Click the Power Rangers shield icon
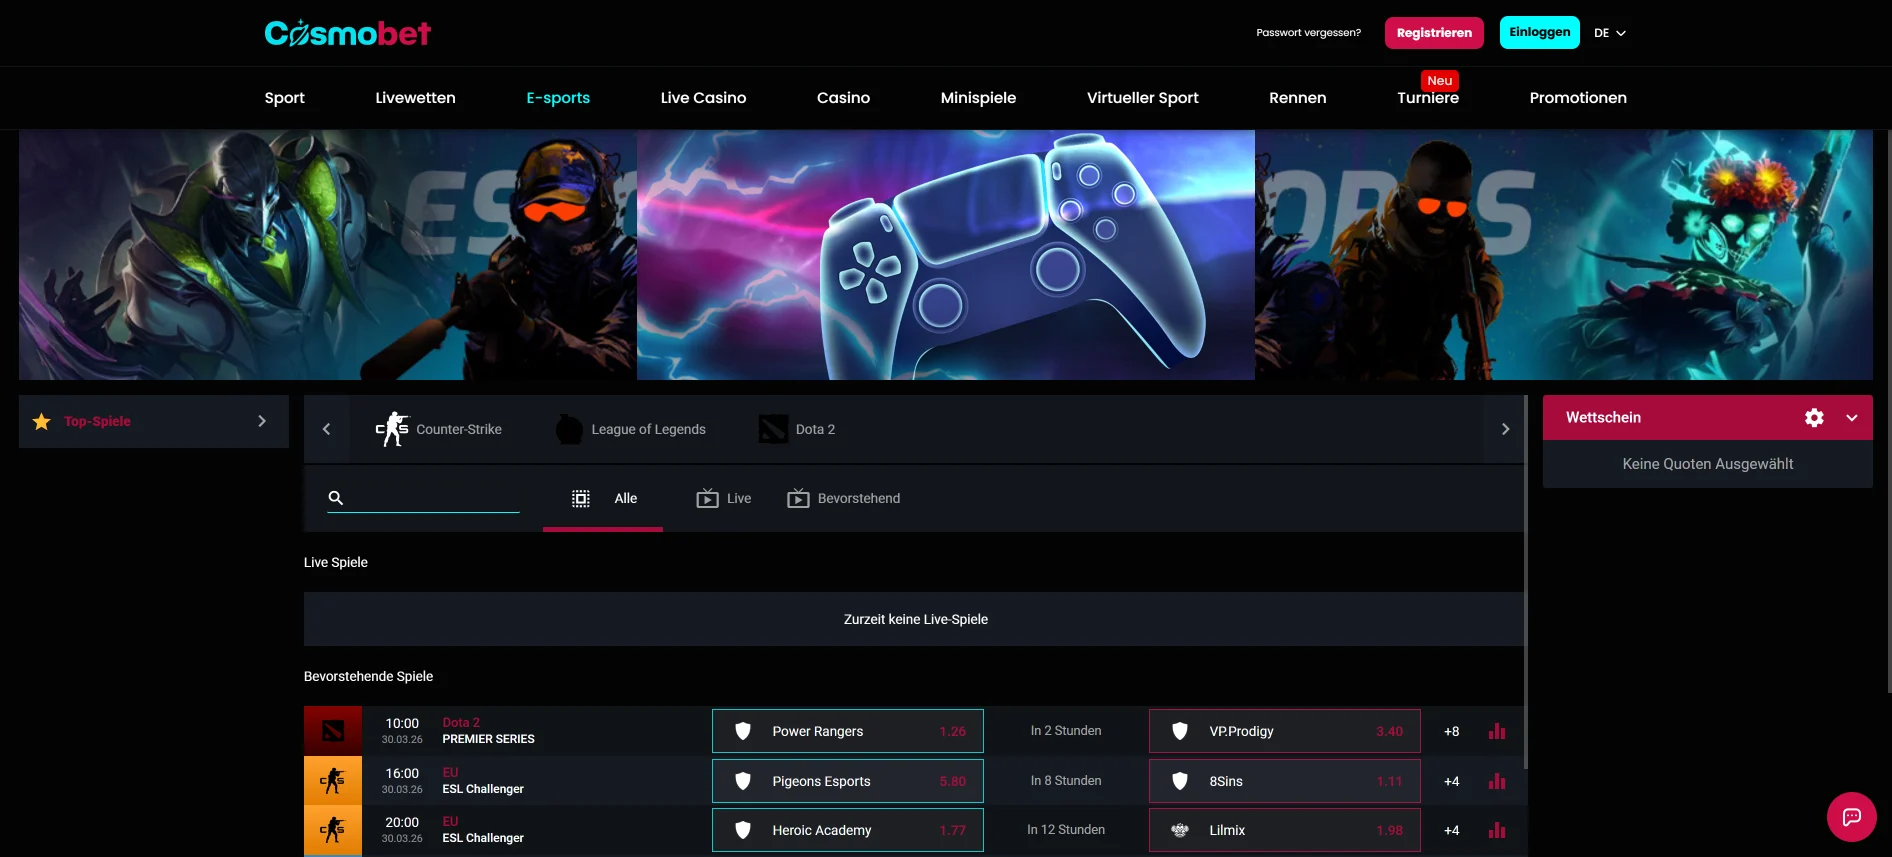The image size is (1892, 857). [x=743, y=731]
